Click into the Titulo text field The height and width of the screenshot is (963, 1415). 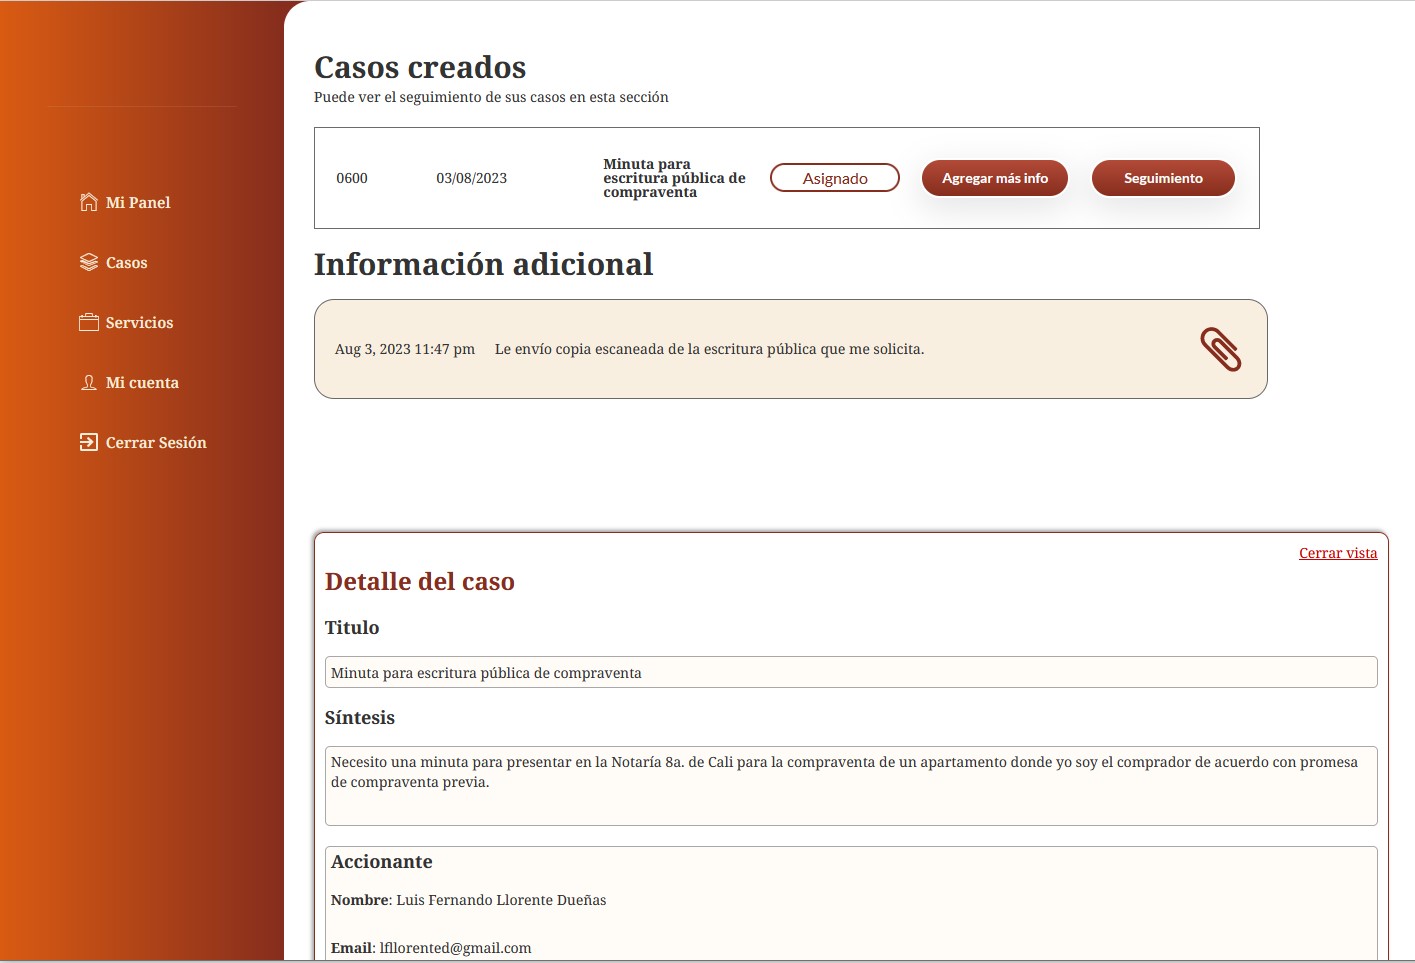pos(850,672)
